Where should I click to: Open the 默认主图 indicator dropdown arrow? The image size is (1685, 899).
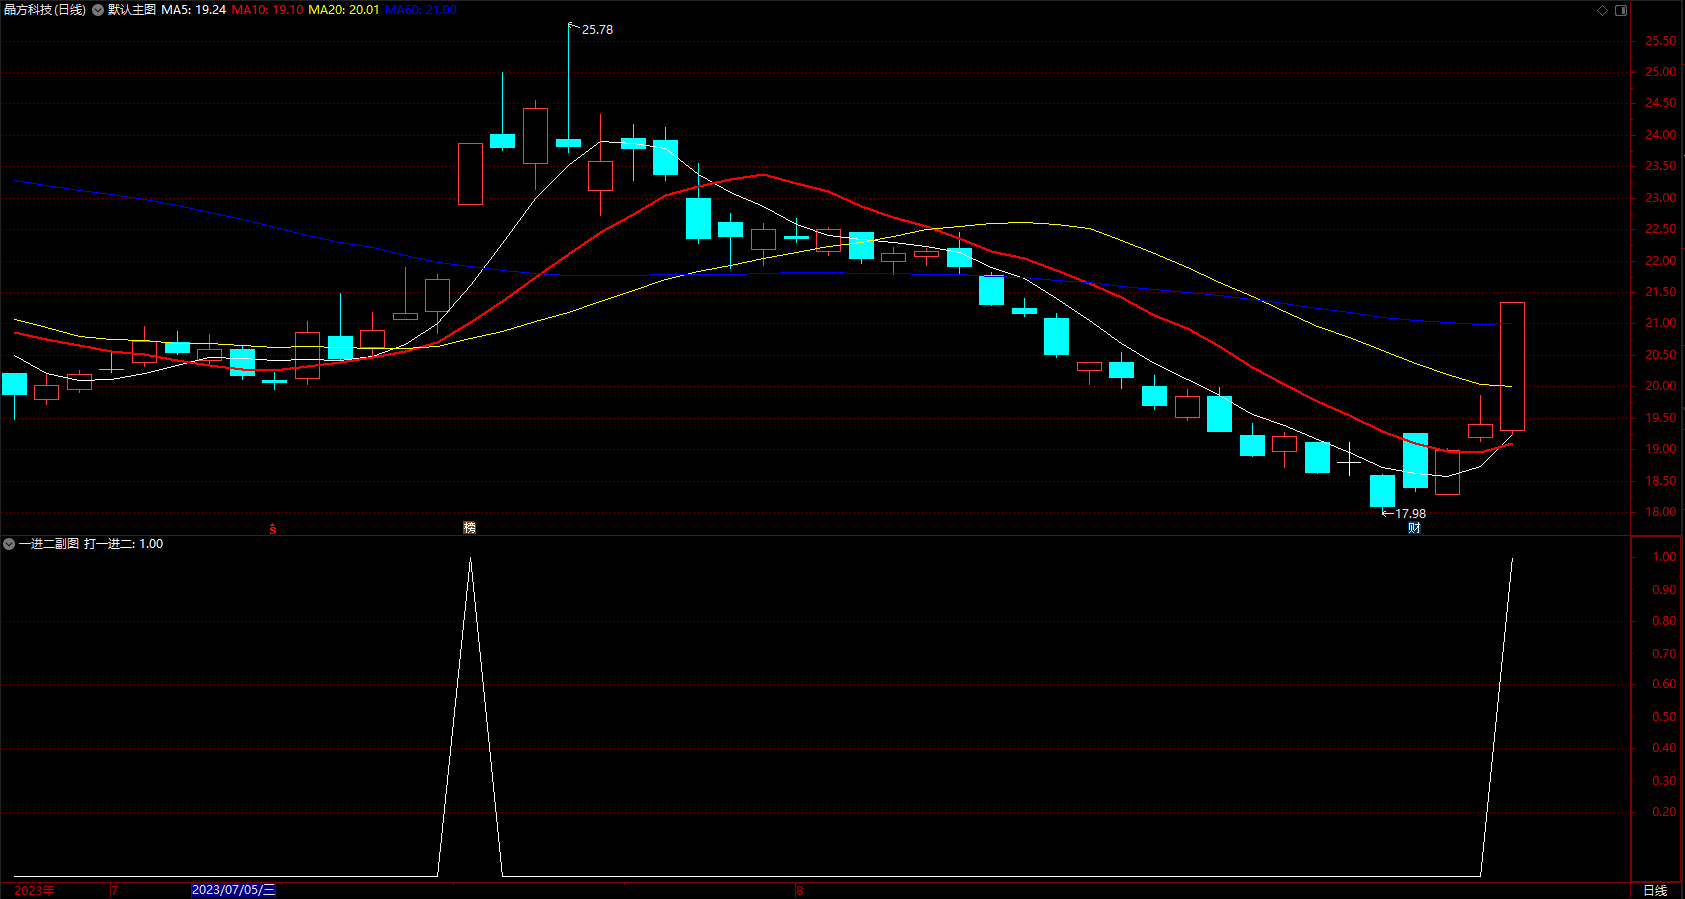click(98, 10)
